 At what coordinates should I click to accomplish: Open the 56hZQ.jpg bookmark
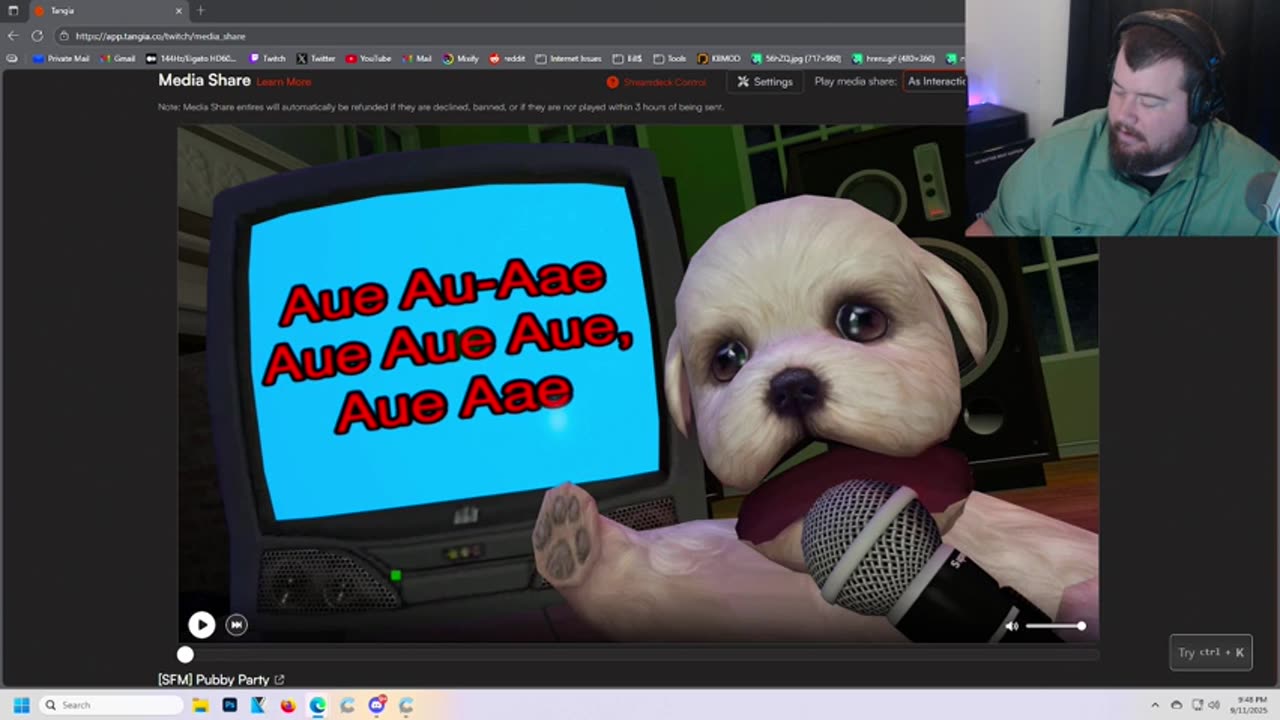pyautogui.click(x=796, y=59)
